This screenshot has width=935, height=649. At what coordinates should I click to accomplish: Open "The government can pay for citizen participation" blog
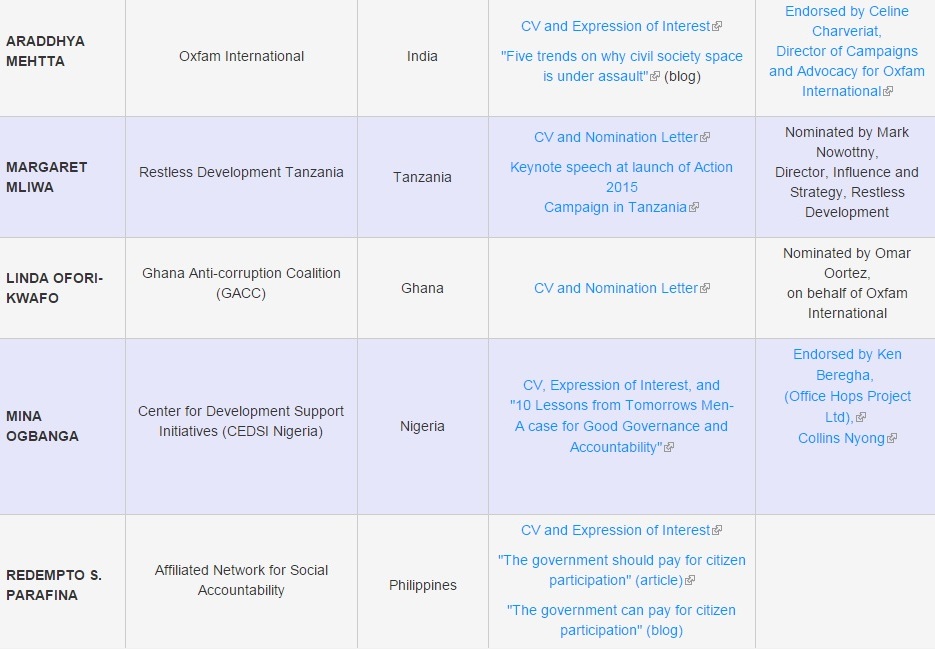click(x=621, y=610)
